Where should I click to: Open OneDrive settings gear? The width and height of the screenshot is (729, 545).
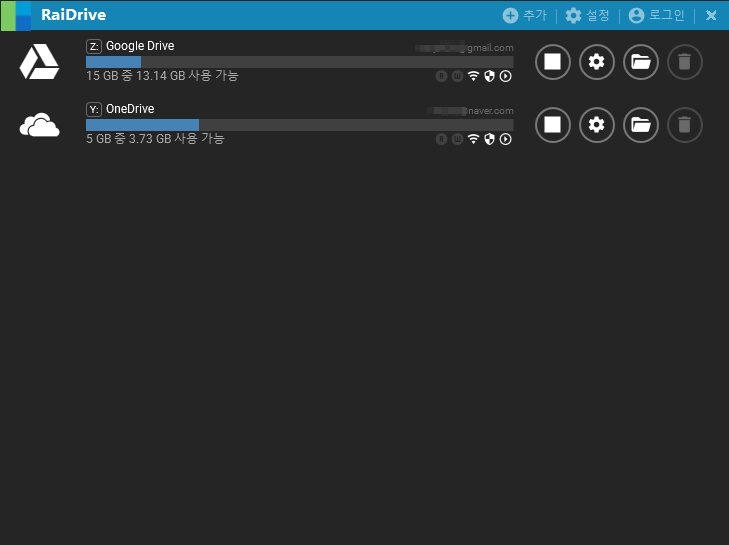tap(596, 125)
